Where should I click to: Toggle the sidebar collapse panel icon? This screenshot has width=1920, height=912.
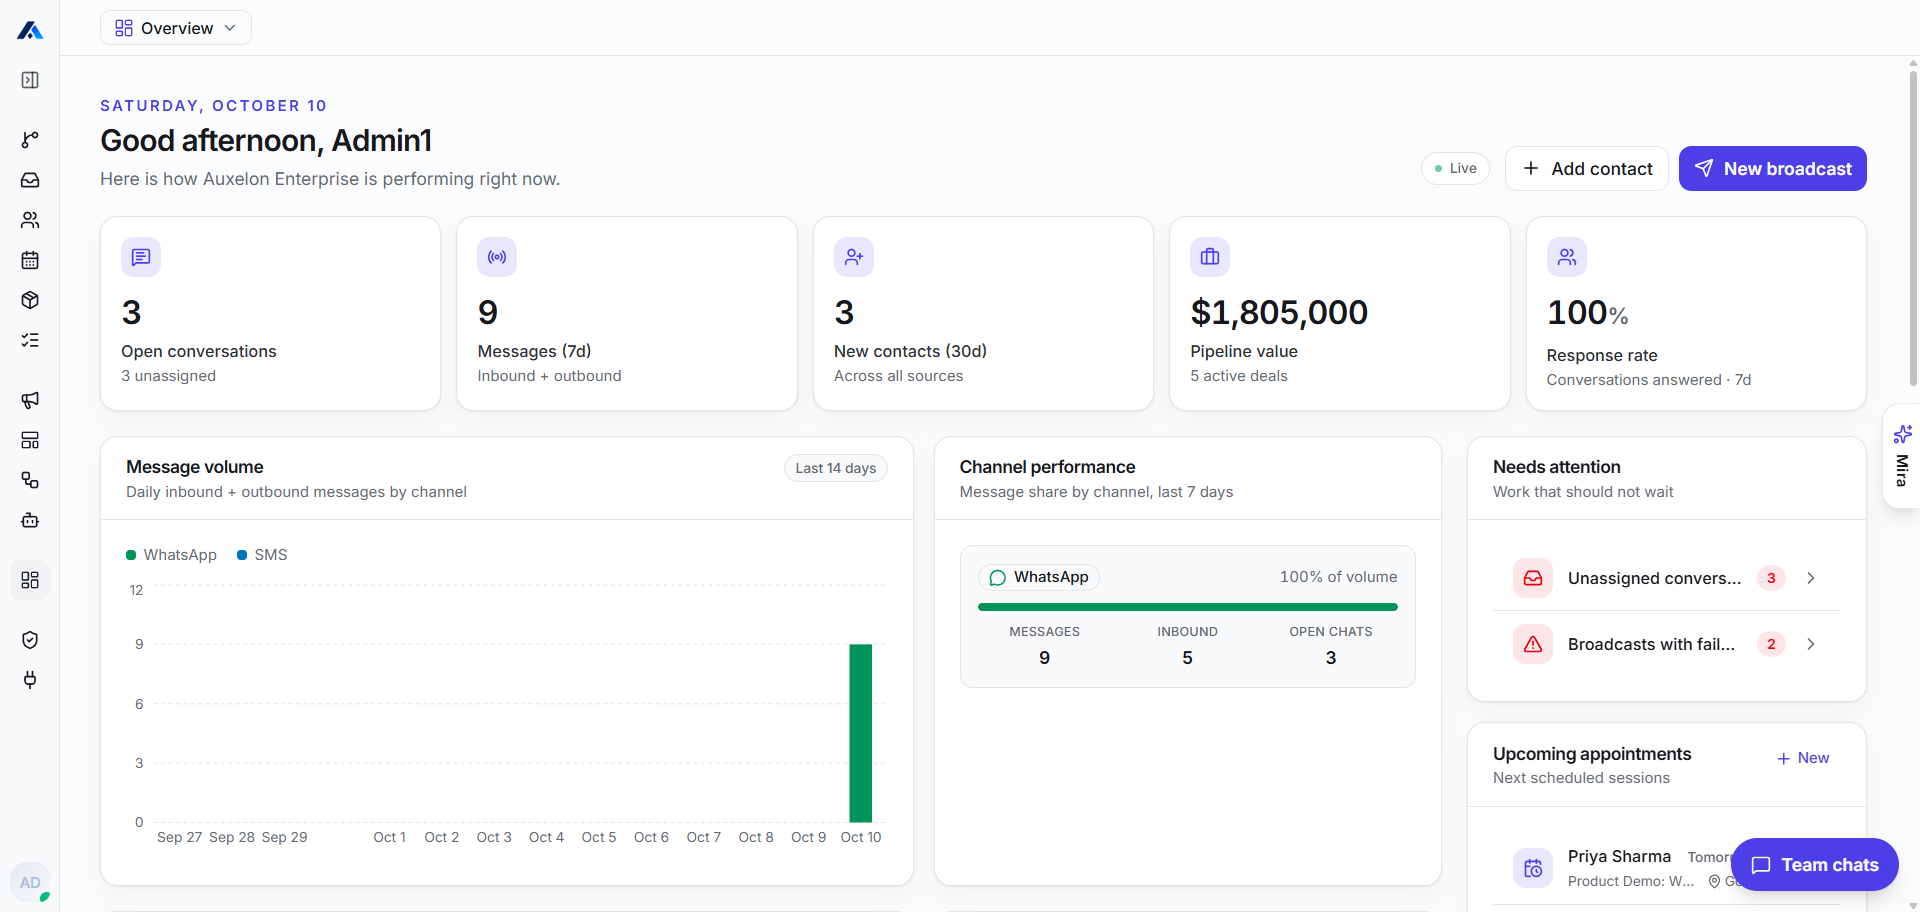coord(30,80)
